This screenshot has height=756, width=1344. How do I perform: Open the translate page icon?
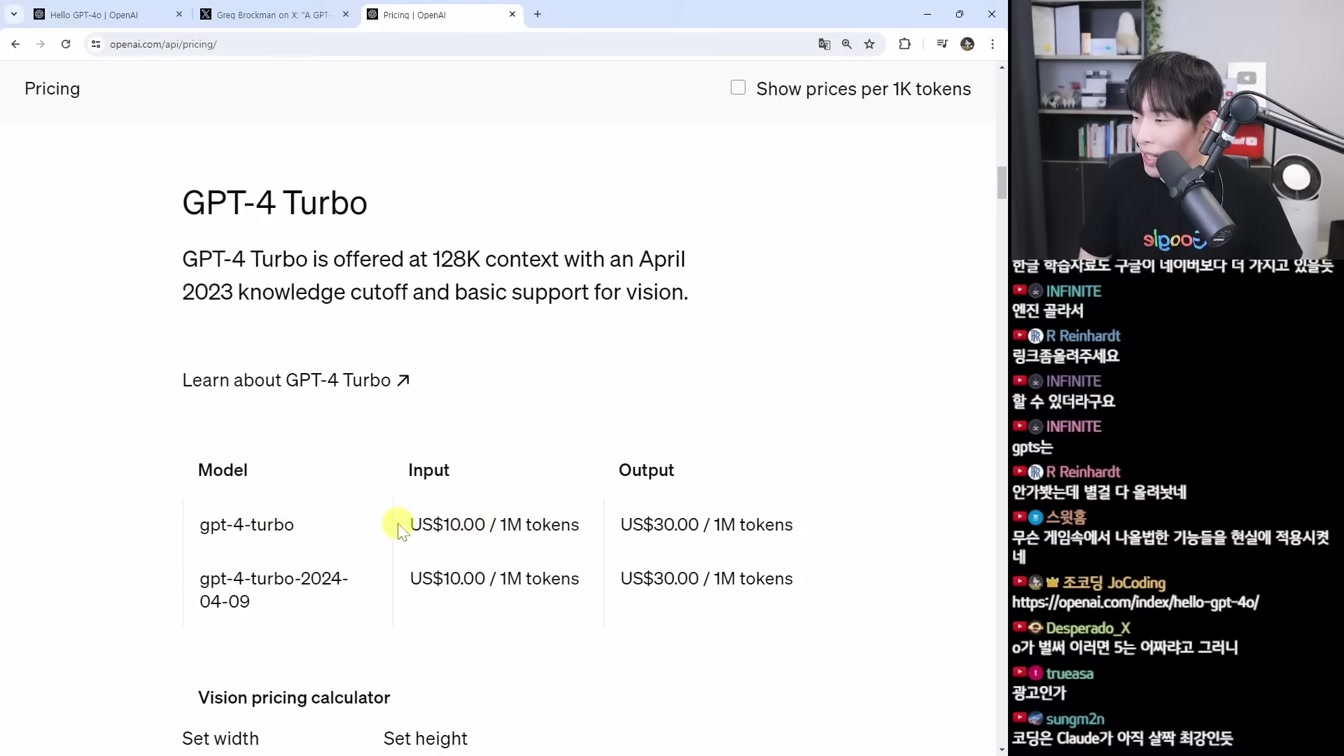coord(824,44)
